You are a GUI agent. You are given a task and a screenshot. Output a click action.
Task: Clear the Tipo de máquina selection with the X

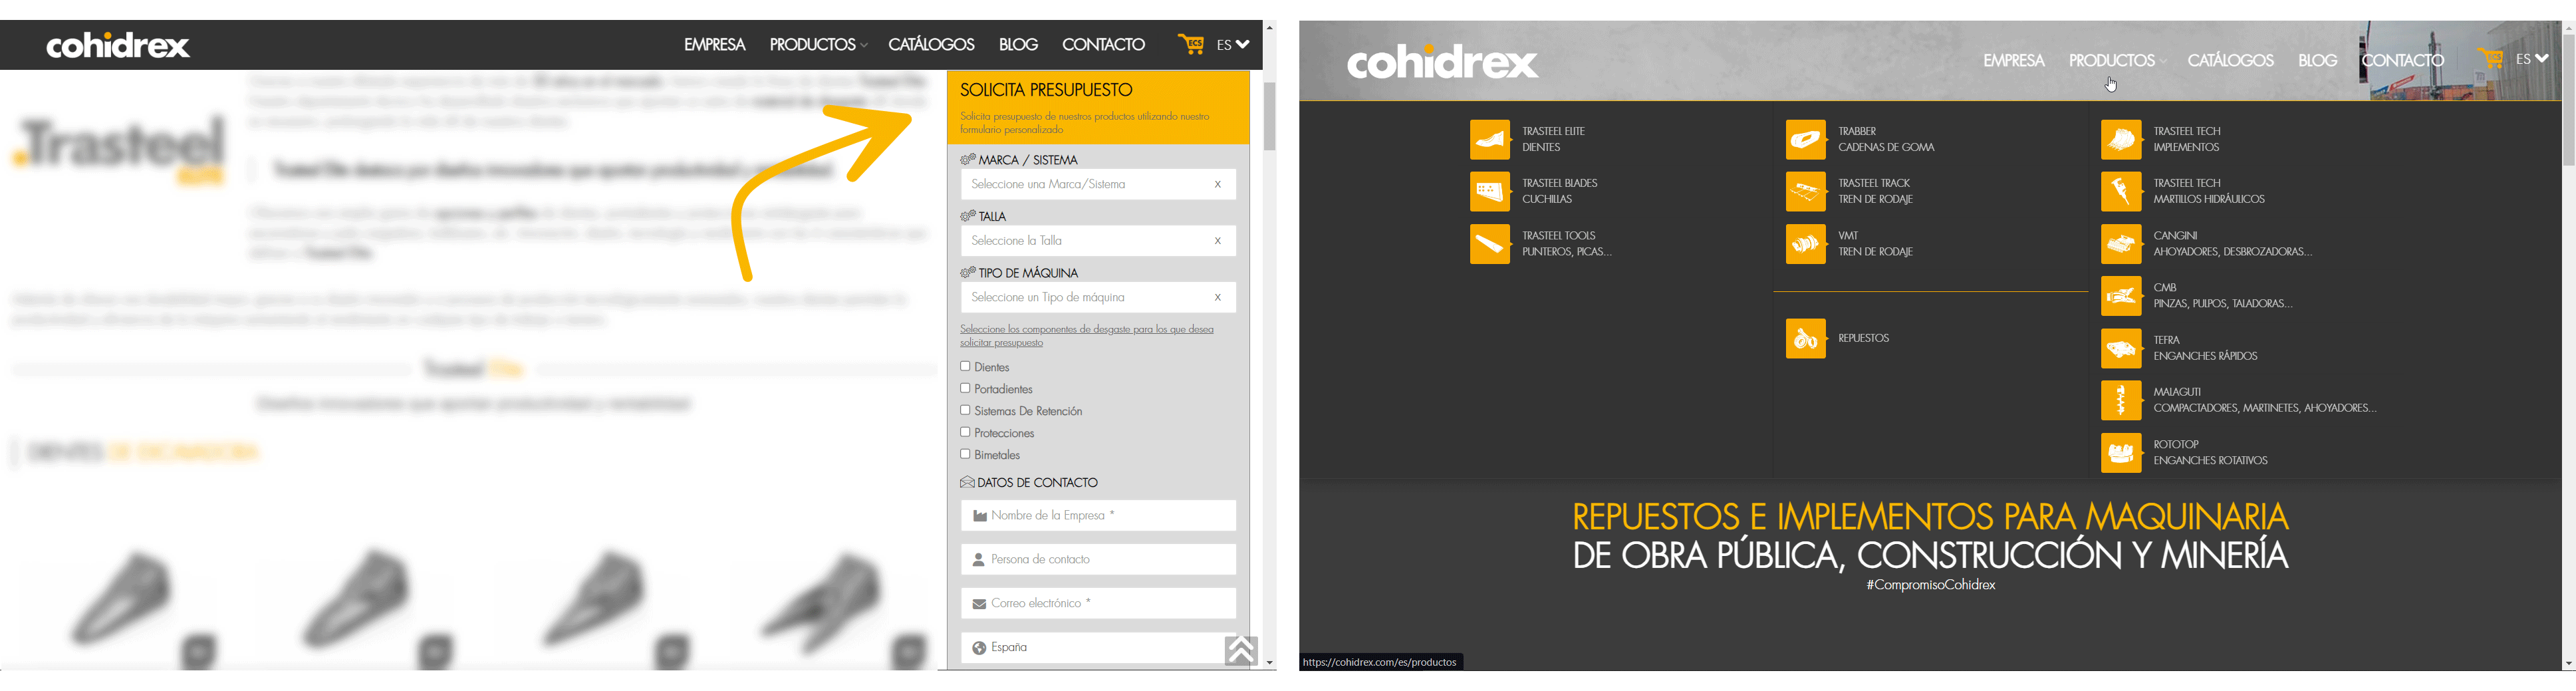point(1218,297)
